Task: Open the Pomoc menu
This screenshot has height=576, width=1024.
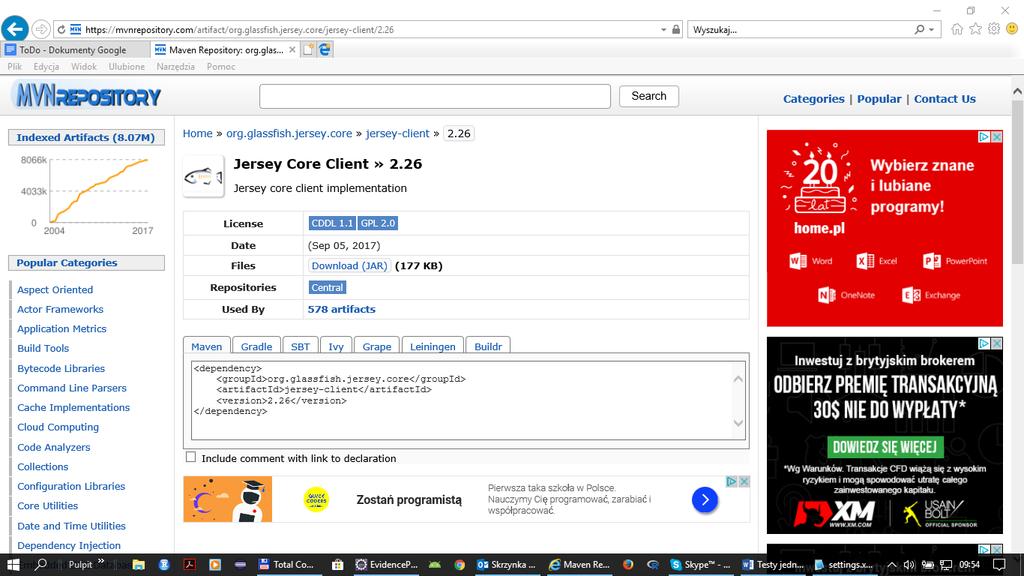Action: [x=221, y=67]
